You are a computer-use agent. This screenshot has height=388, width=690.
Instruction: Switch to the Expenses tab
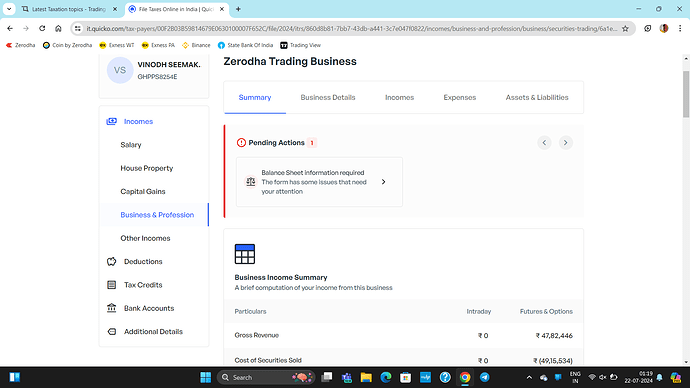[459, 98]
